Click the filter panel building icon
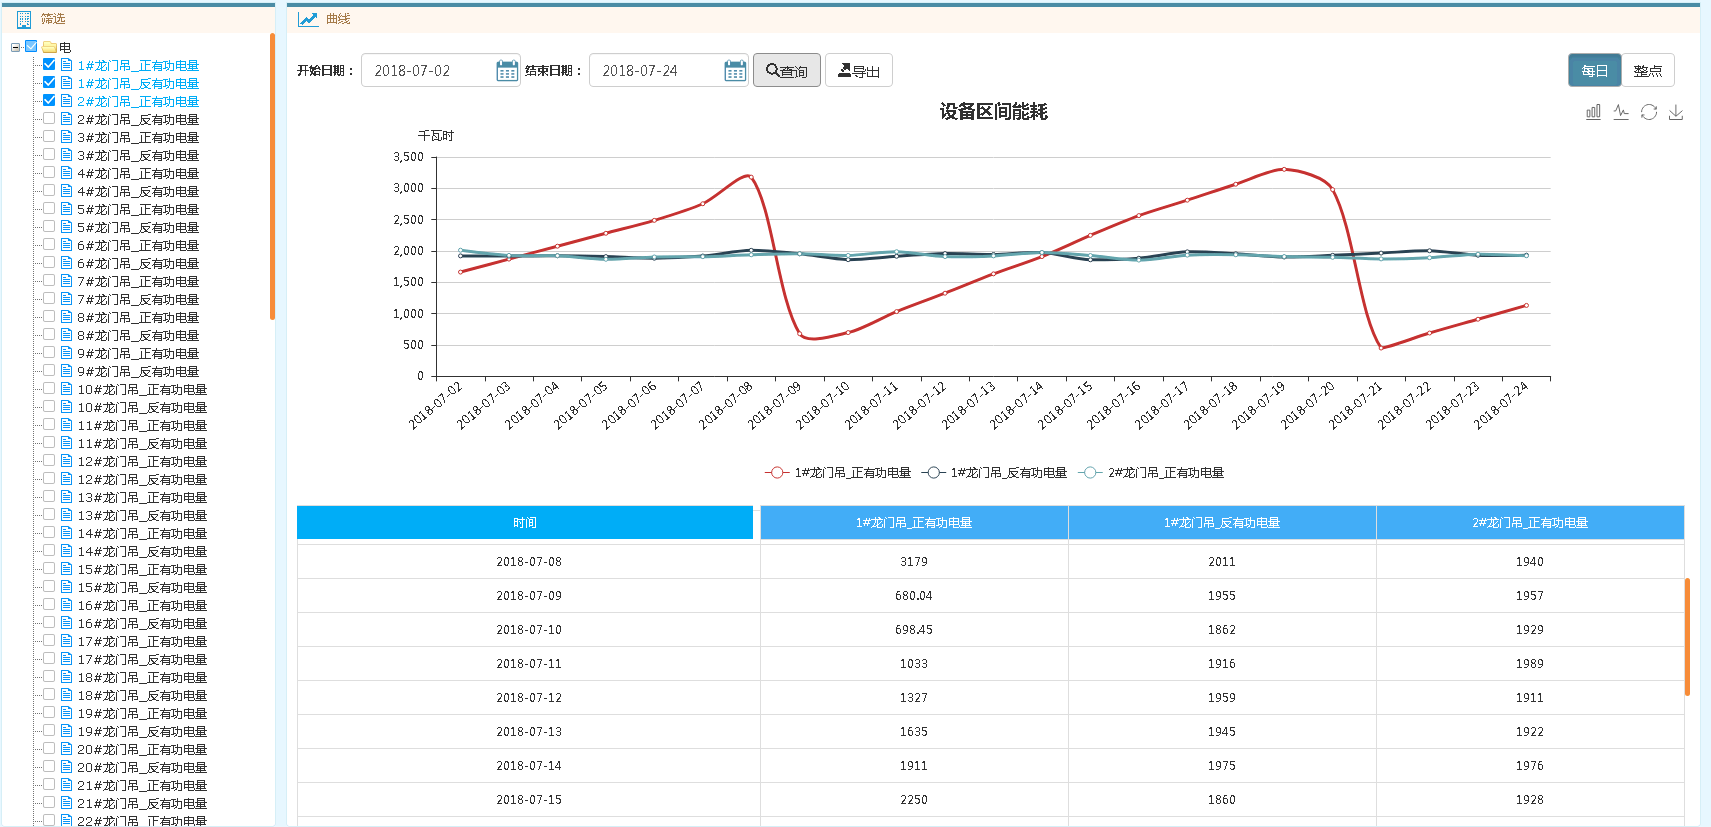Image resolution: width=1711 pixels, height=827 pixels. [24, 19]
